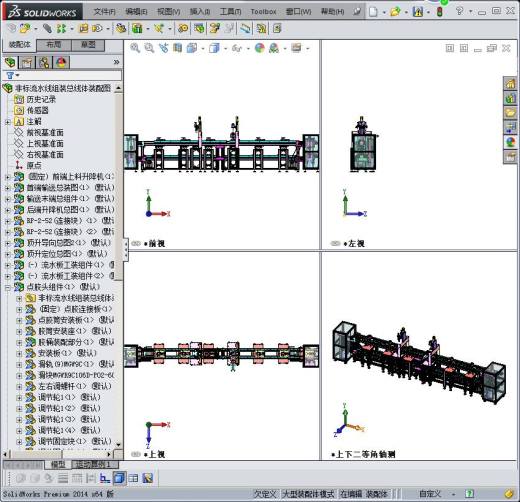Open the Toolbox menu
Screen dimensions: 520x502
pos(263,12)
